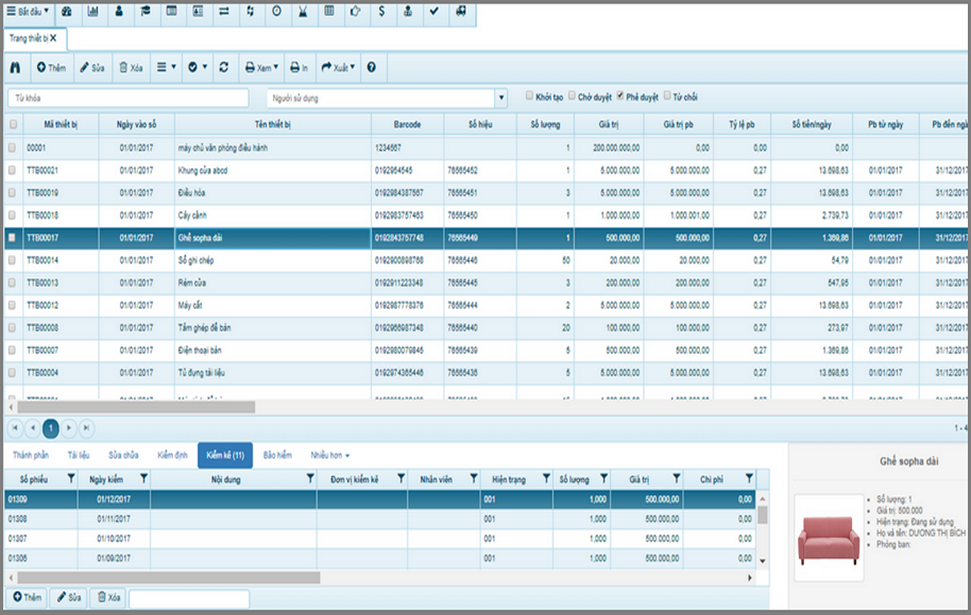Screen dimensions: 971x615
Task: Click the Kiểm kê grid horizontal scrollbar thumb
Action: [168, 577]
